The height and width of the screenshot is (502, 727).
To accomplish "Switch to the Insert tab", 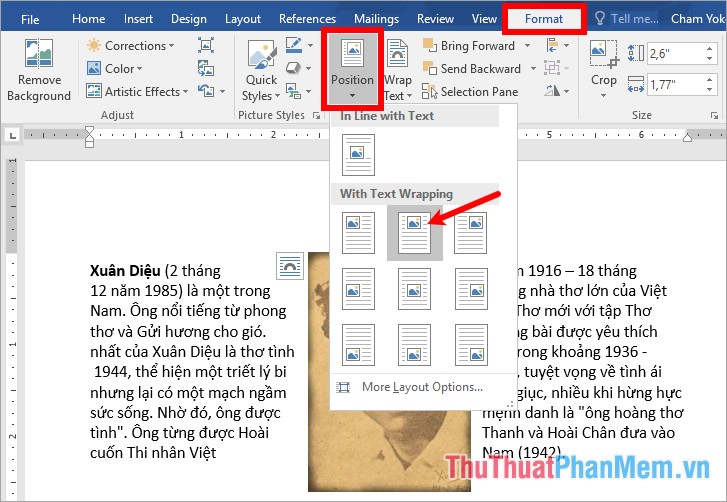I will [138, 19].
